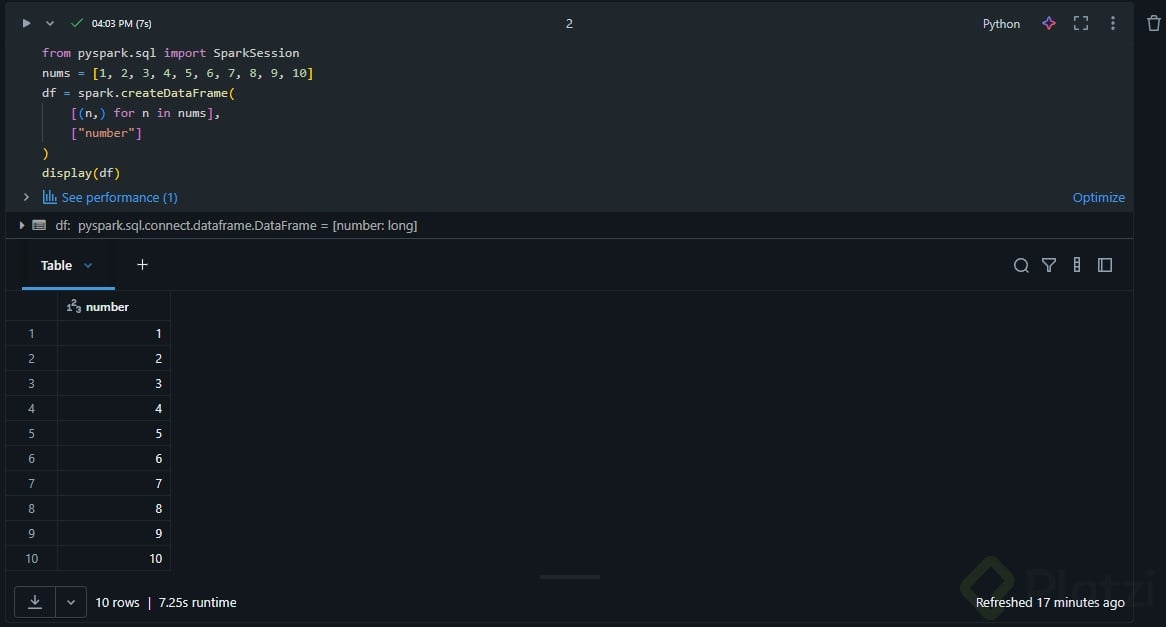Open the download options dropdown
Viewport: 1166px width, 627px height.
click(70, 602)
